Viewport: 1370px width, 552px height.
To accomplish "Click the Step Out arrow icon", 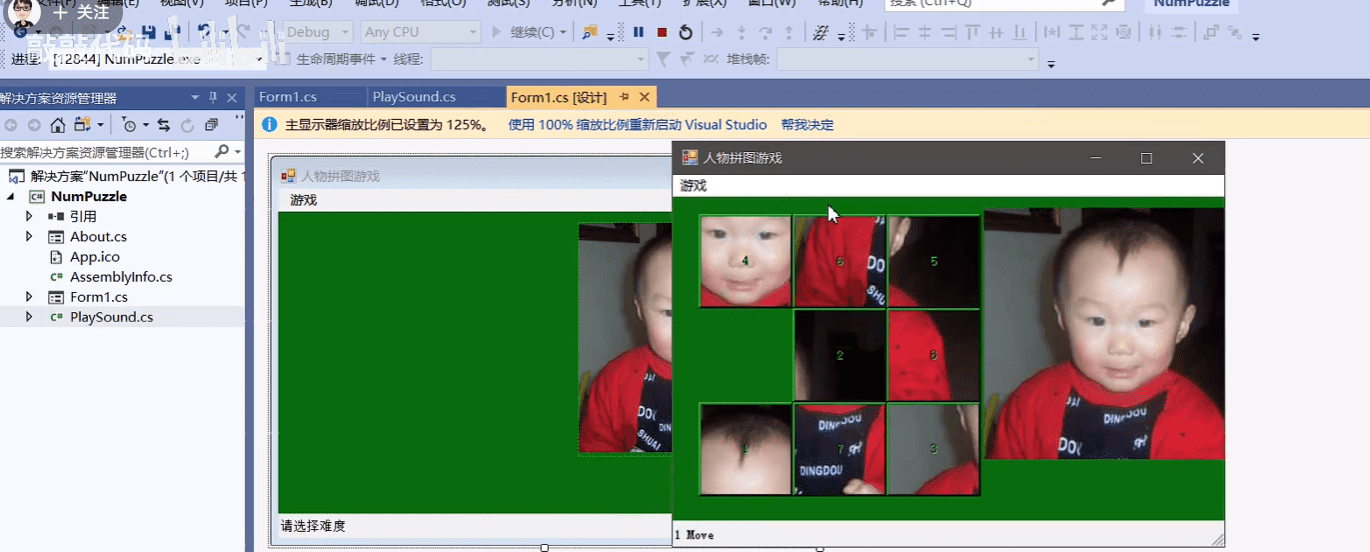I will [x=789, y=32].
